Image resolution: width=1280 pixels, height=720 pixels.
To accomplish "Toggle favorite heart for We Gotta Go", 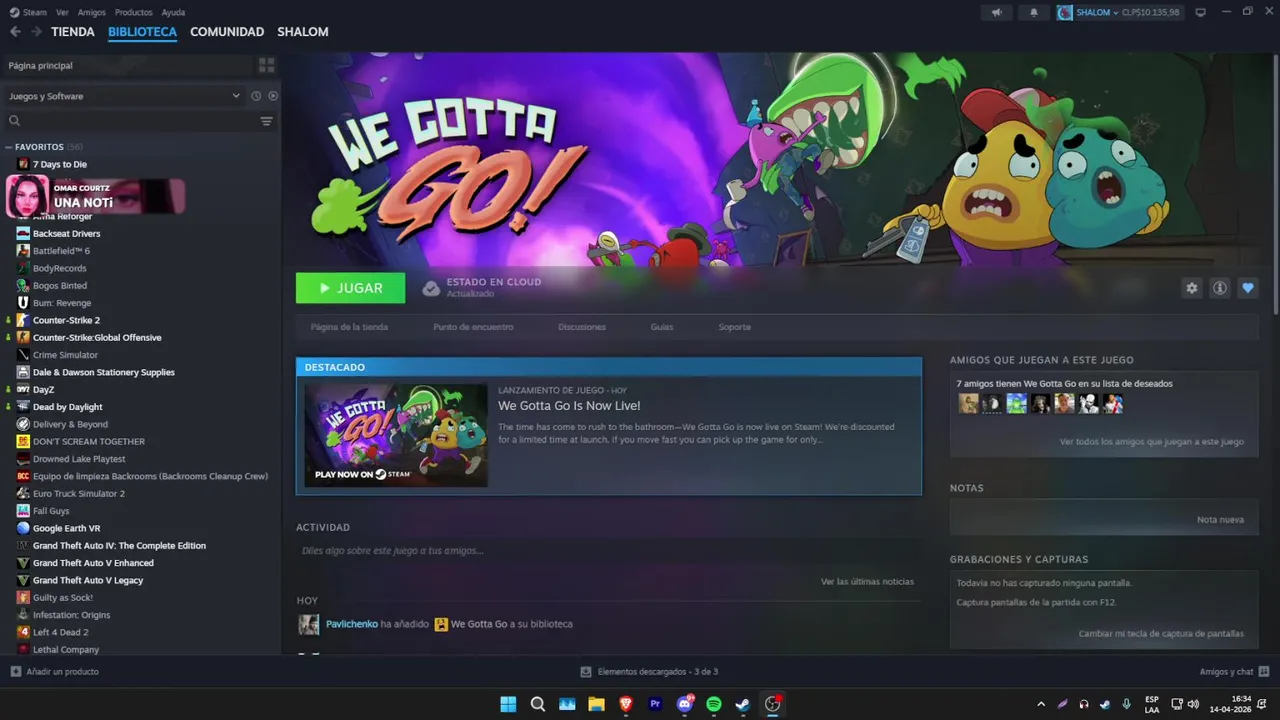I will [1247, 288].
